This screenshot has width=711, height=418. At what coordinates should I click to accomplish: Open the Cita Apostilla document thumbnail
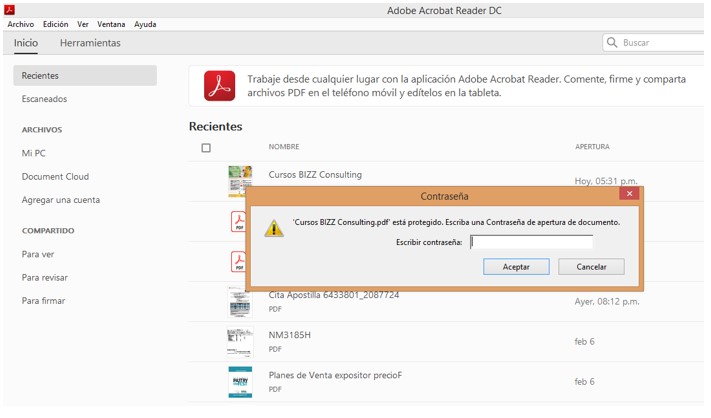click(x=240, y=302)
